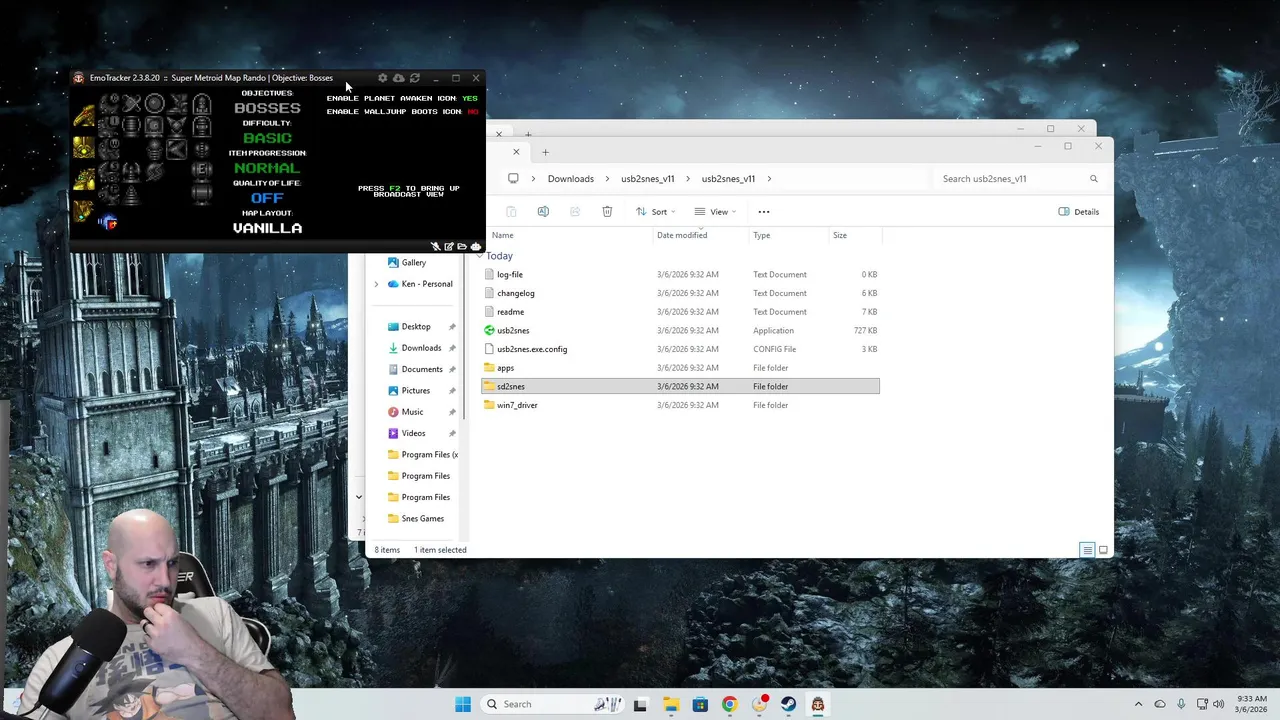Click EmoTracker unpin icon in bottom bar
The image size is (1280, 720).
coord(436,246)
